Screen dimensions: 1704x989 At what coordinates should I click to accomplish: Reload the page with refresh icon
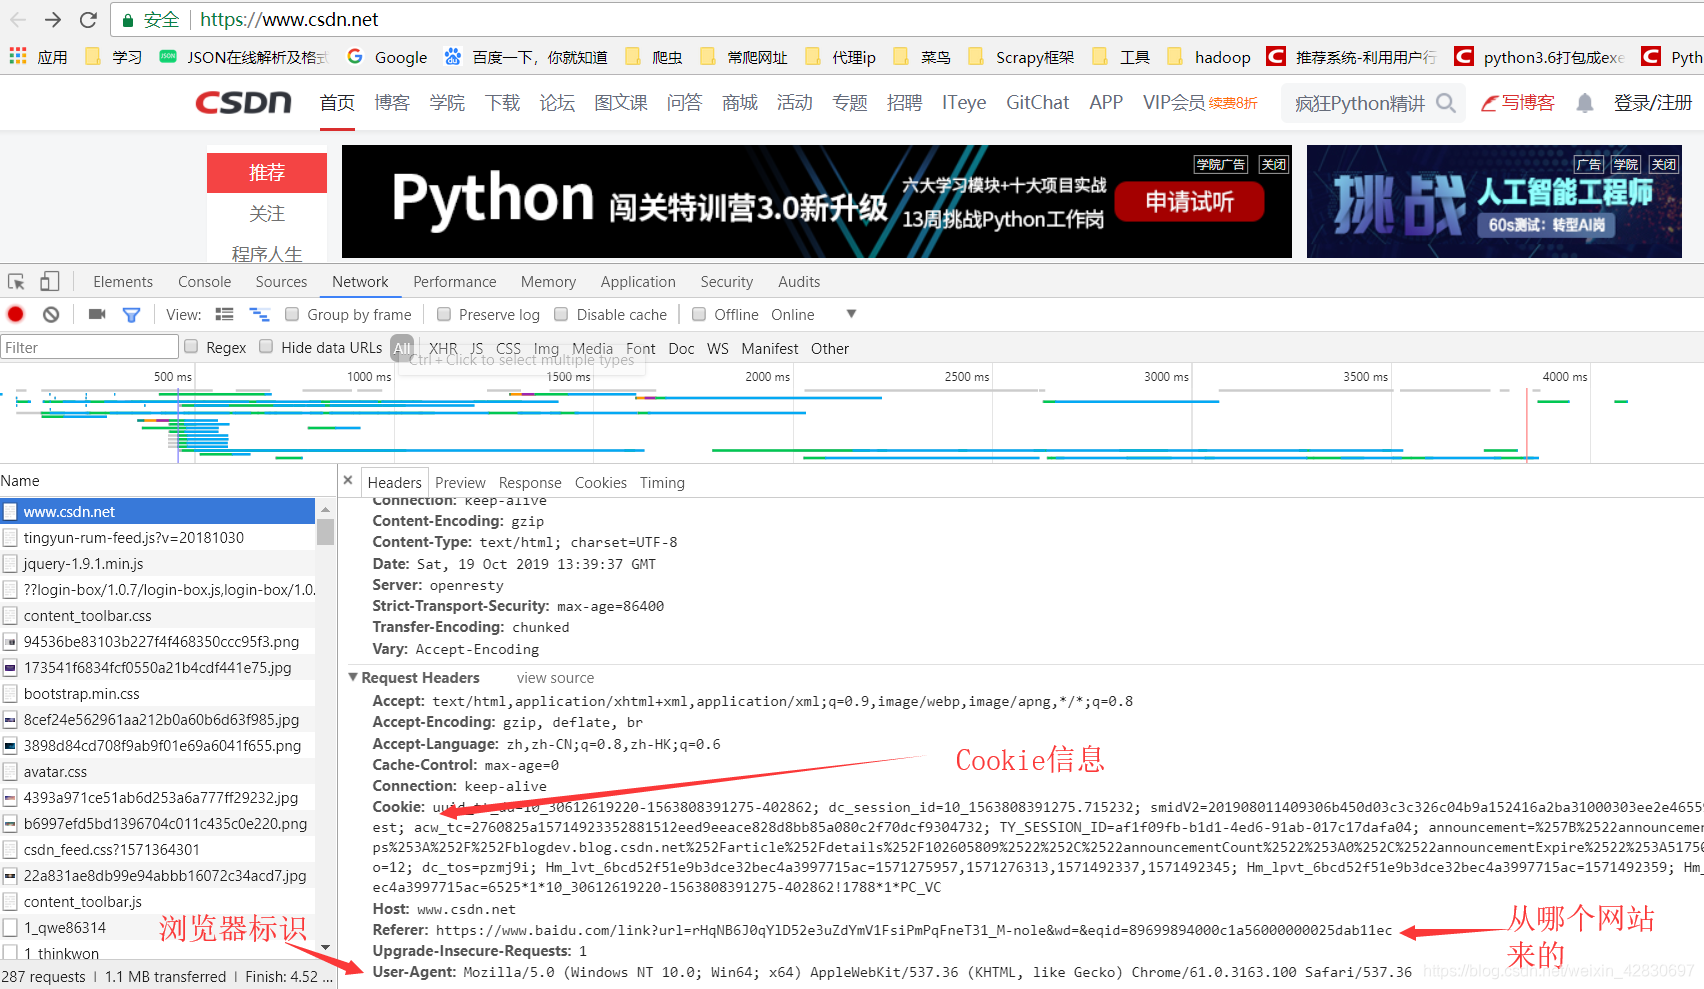pos(88,19)
